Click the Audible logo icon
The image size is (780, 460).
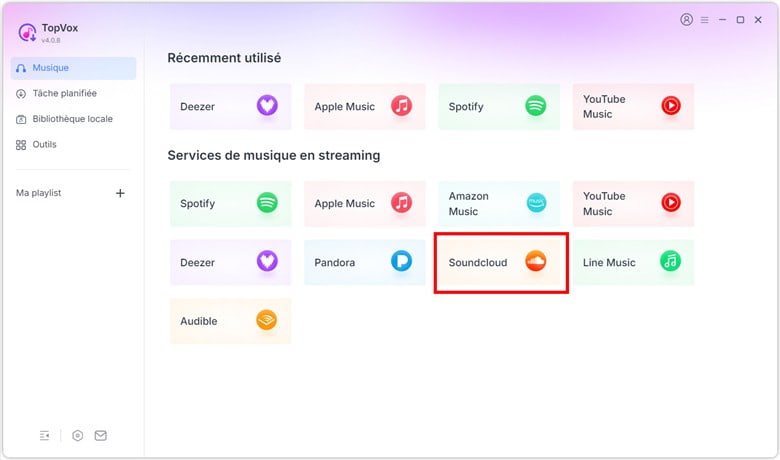coord(267,320)
